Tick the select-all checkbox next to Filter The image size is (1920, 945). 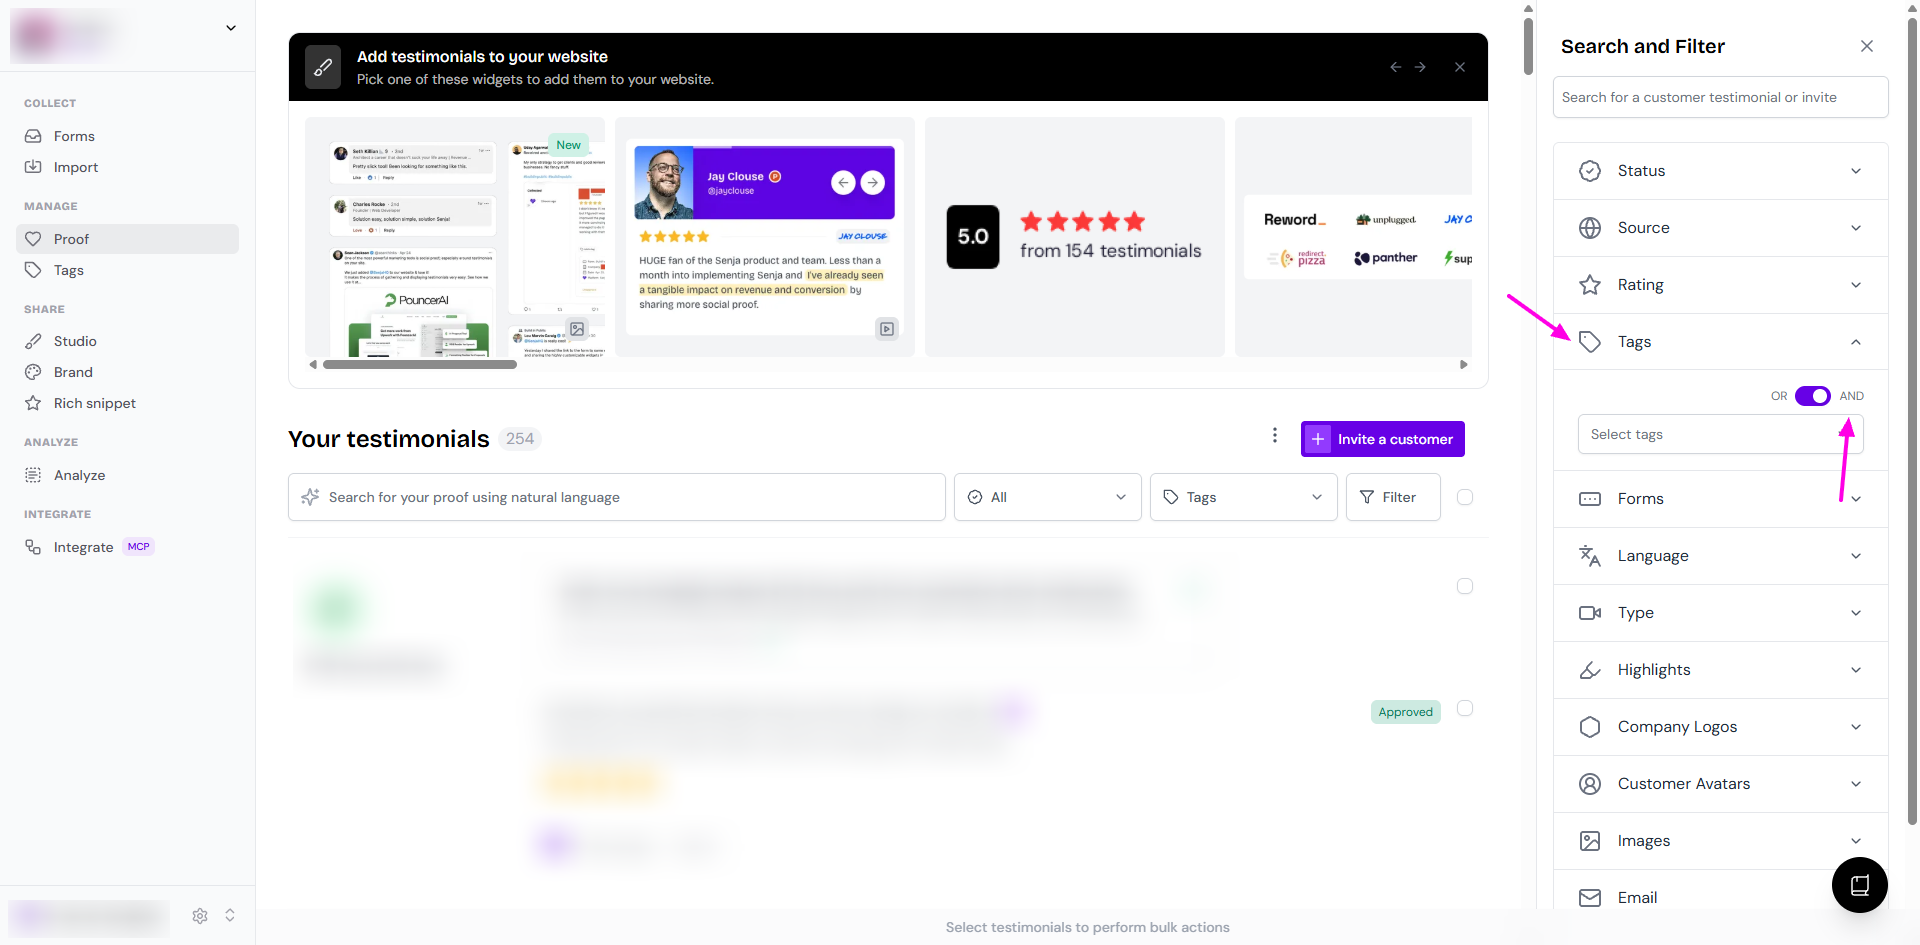(1465, 497)
